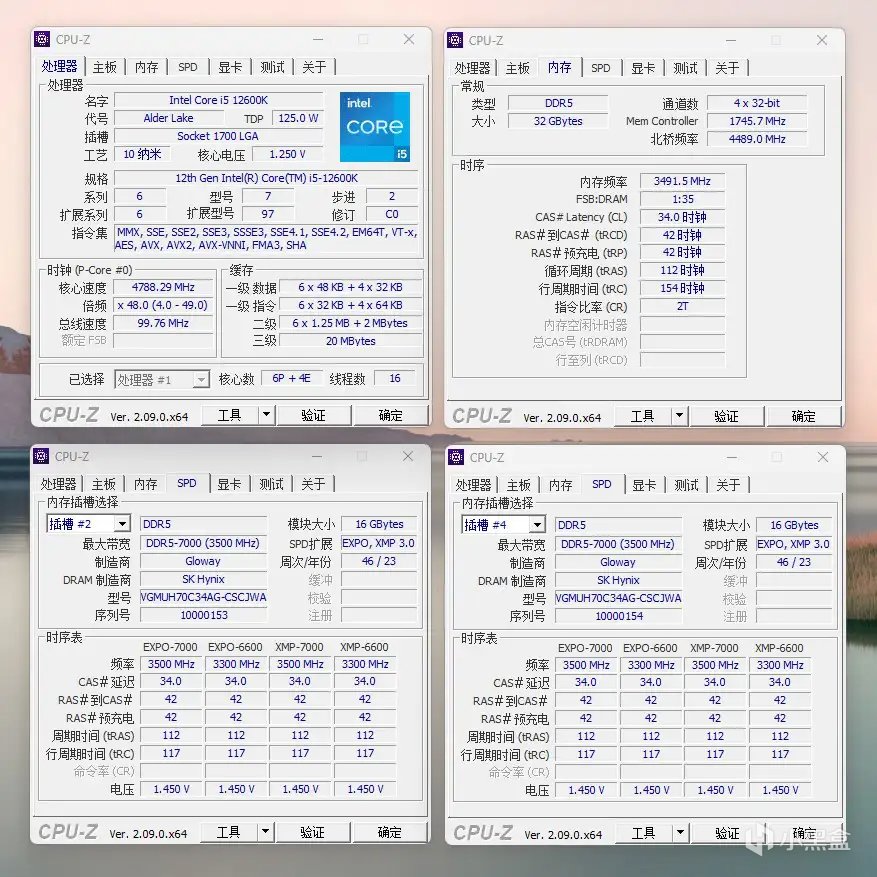
Task: Open SPD tab in processor window
Action: point(187,67)
